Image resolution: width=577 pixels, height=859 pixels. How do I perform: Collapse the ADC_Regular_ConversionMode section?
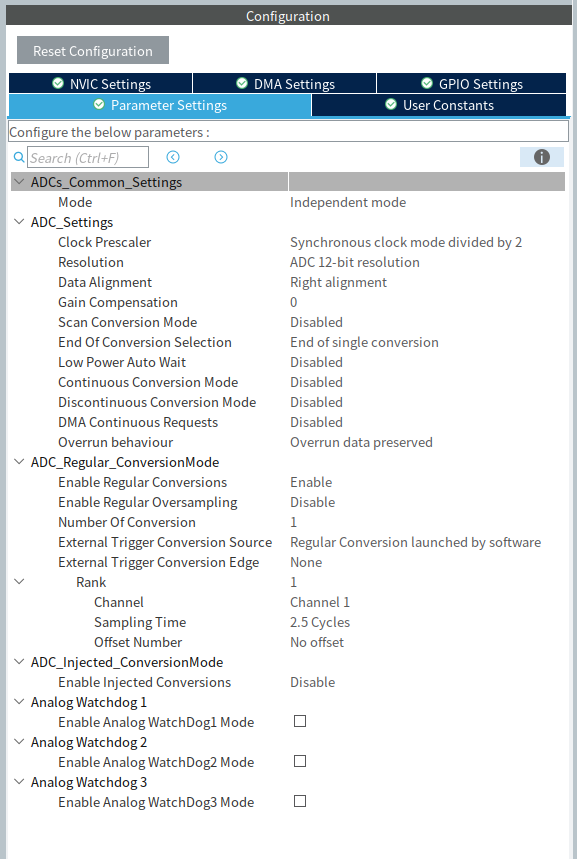pos(19,462)
